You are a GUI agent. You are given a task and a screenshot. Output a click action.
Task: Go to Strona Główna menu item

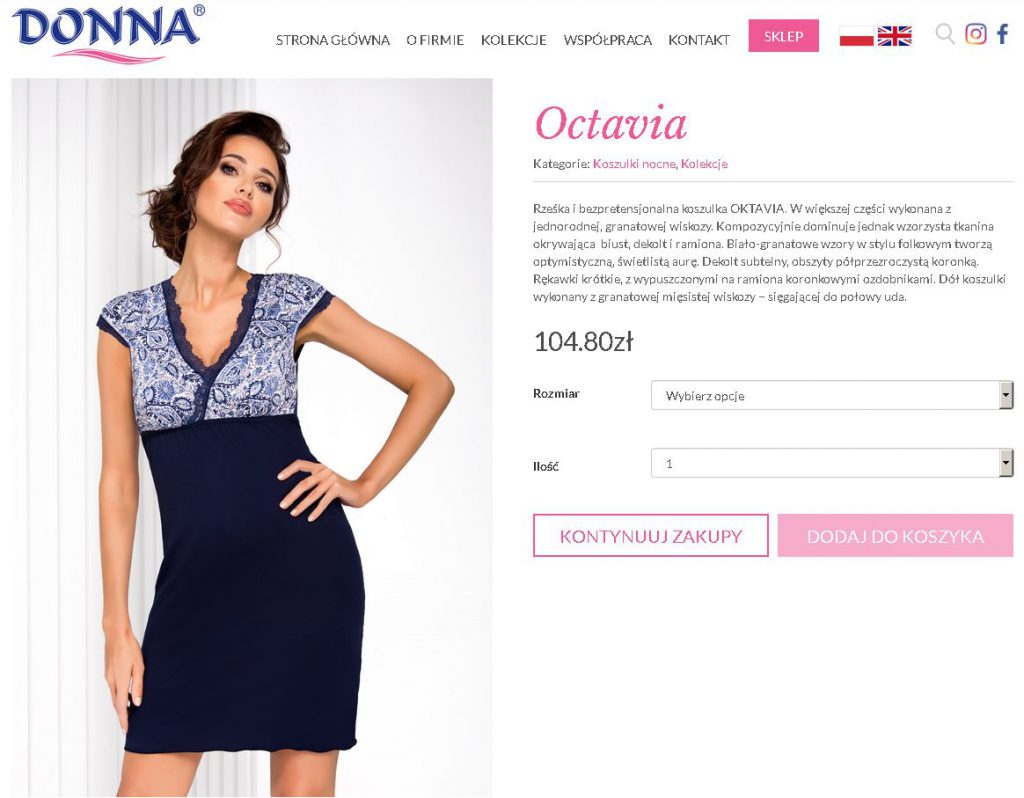(332, 40)
